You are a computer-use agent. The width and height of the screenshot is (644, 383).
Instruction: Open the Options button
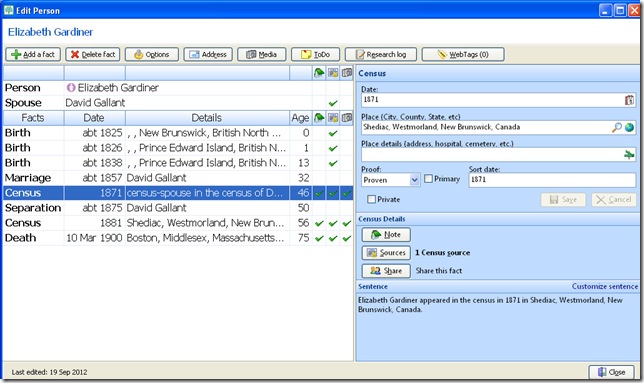point(152,54)
